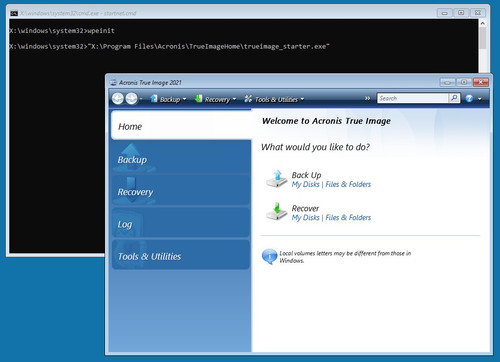Open navigation history dropdown arrow beside Forward

pos(141,99)
